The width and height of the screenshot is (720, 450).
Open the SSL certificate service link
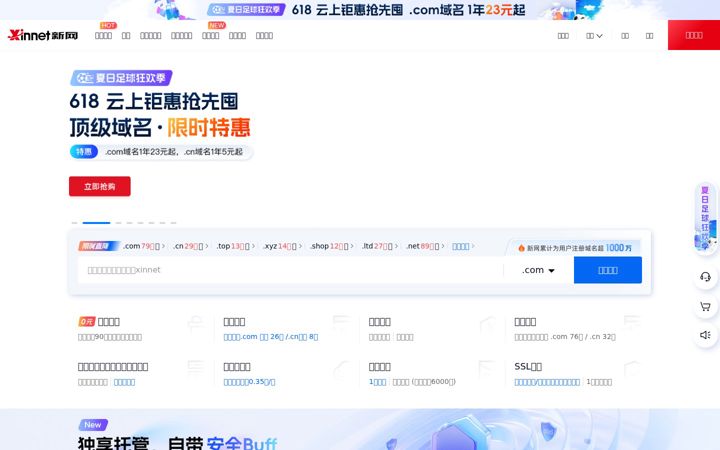pos(528,366)
